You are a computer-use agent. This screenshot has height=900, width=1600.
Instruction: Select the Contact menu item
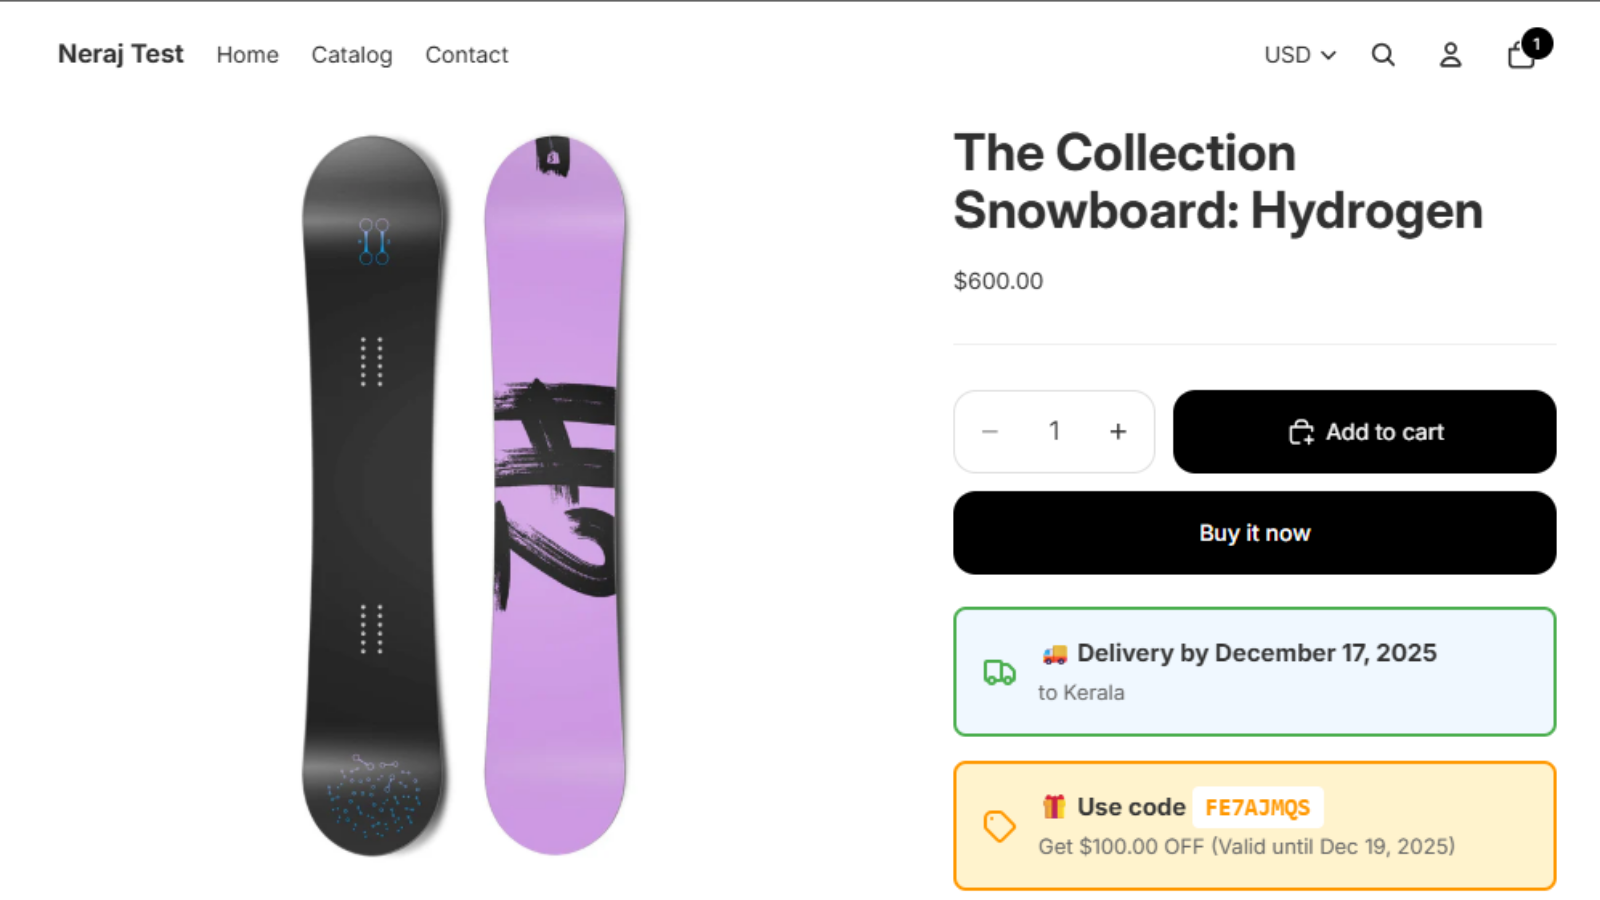466,55
